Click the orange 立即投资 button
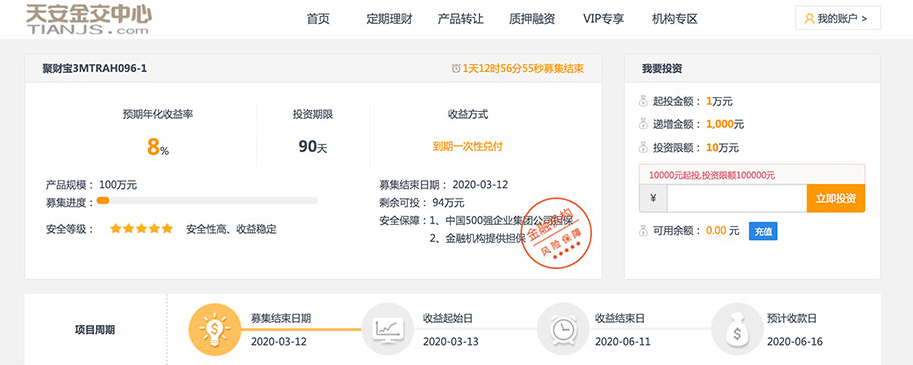This screenshot has width=913, height=365. (836, 199)
